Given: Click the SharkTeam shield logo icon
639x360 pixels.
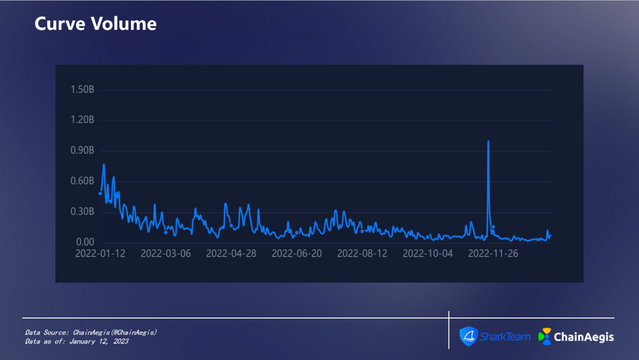Looking at the screenshot, I should point(469,336).
